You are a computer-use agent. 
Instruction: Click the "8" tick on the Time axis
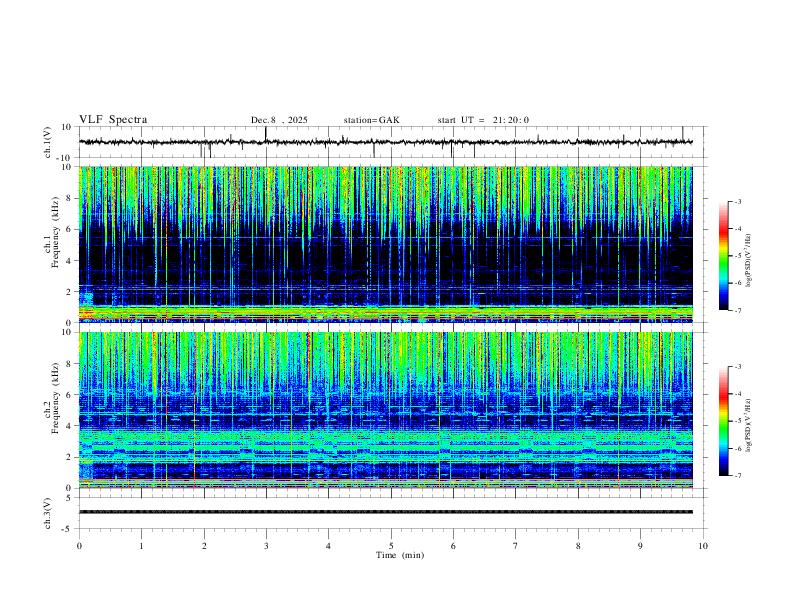(x=578, y=546)
